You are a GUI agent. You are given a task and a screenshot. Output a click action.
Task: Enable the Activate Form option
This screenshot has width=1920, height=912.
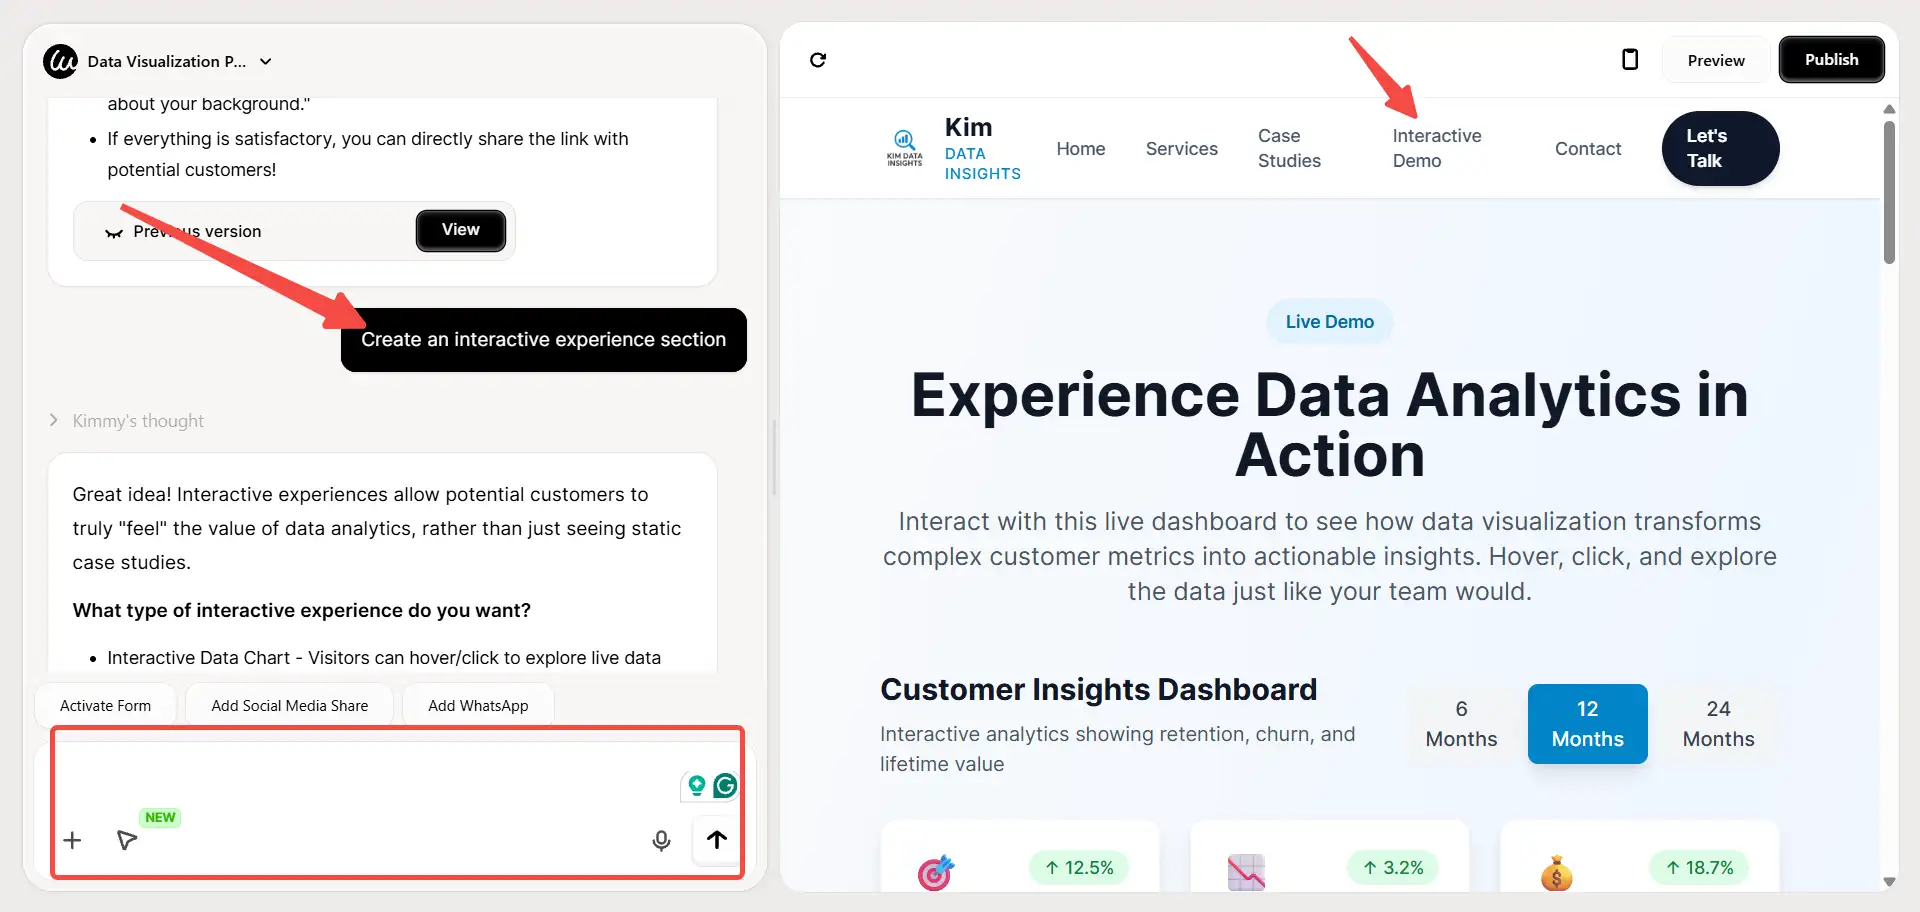[105, 705]
